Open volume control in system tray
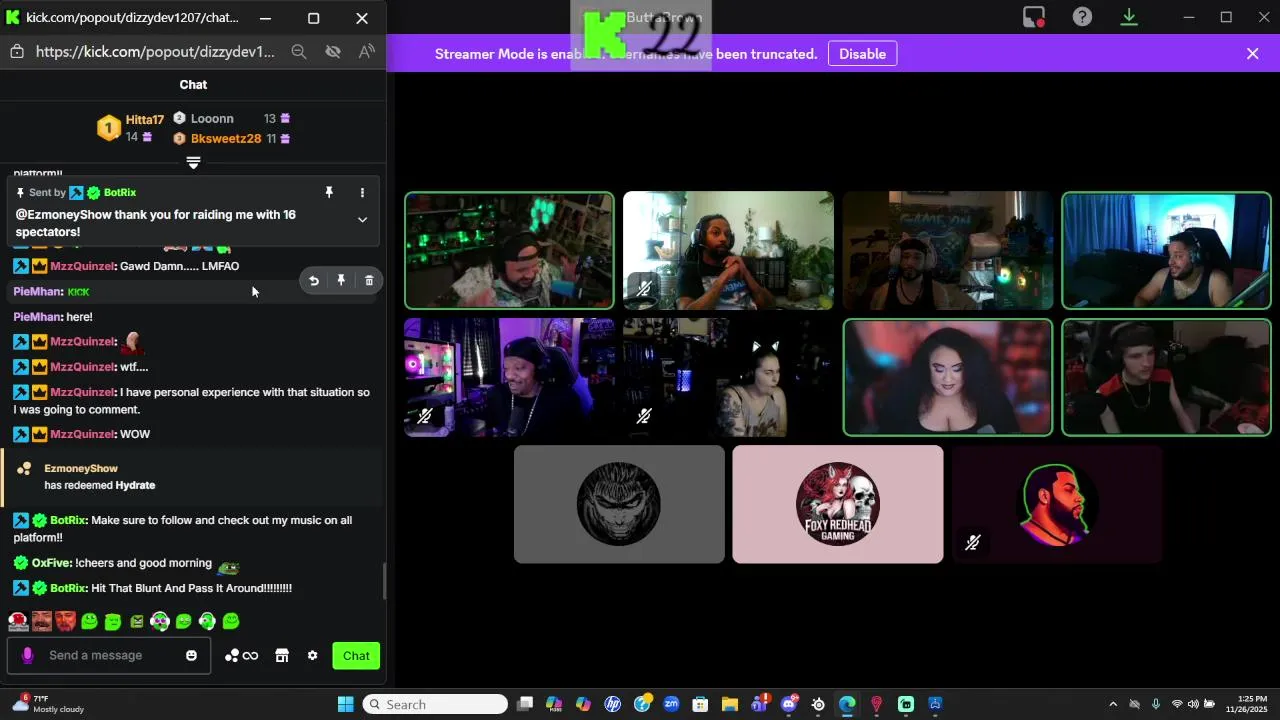1280x720 pixels. click(x=1194, y=704)
